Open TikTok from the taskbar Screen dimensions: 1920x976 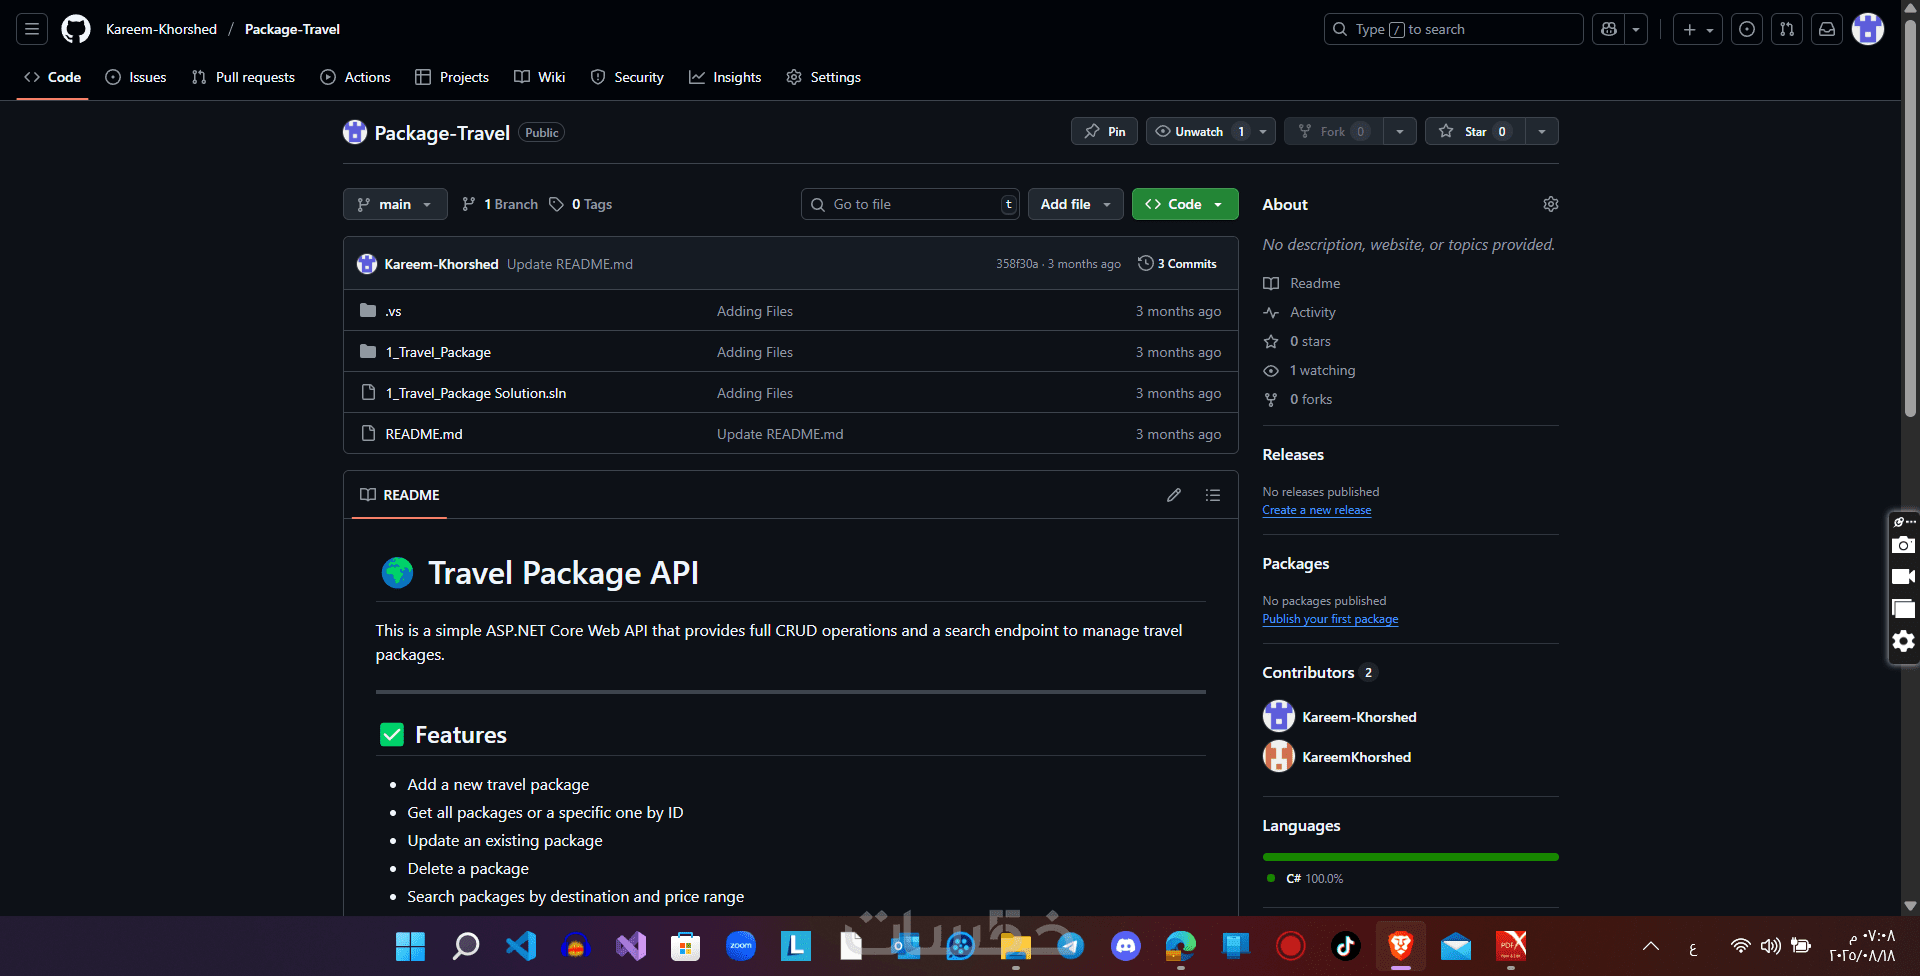click(x=1346, y=946)
